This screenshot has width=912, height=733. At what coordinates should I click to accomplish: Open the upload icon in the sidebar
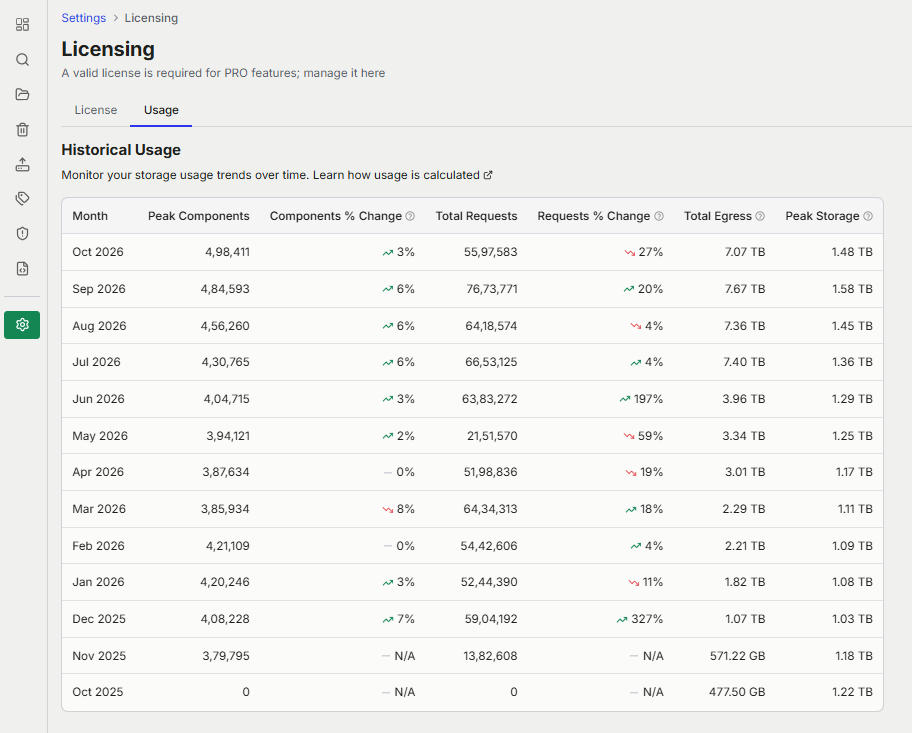click(22, 164)
